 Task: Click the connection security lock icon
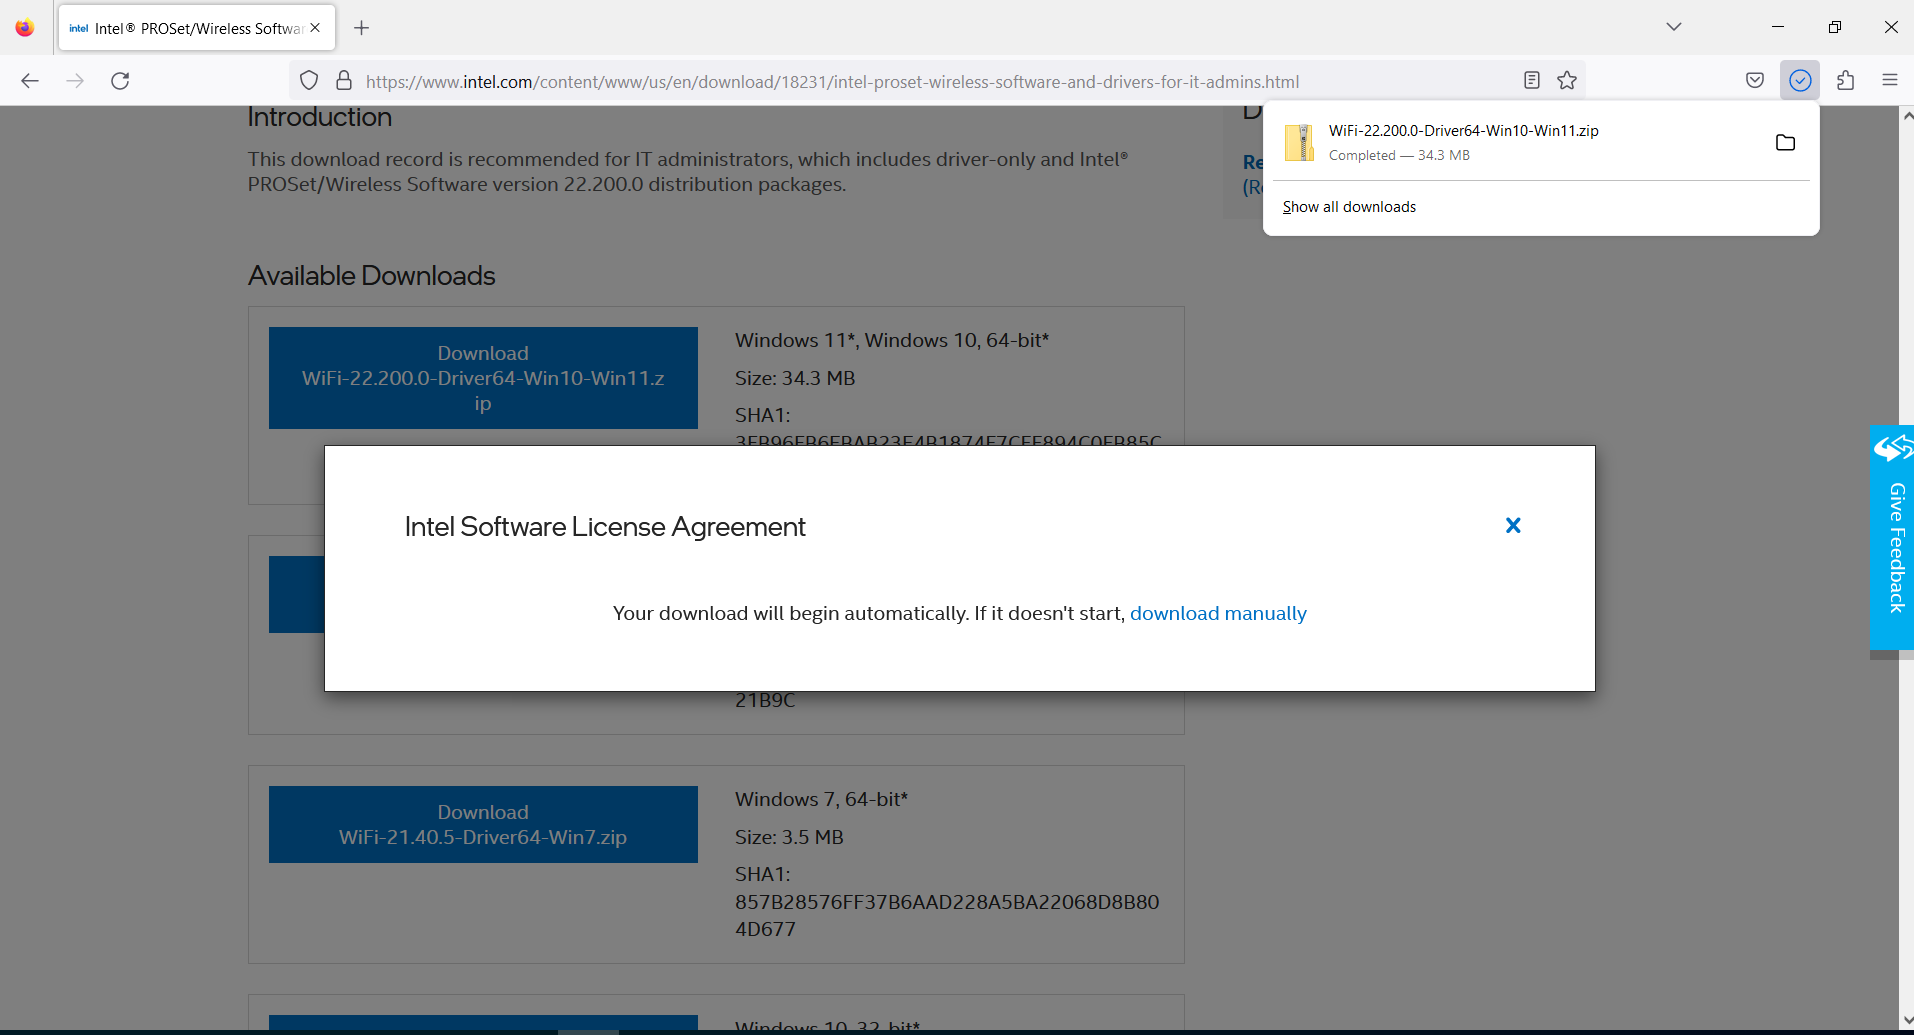coord(343,80)
